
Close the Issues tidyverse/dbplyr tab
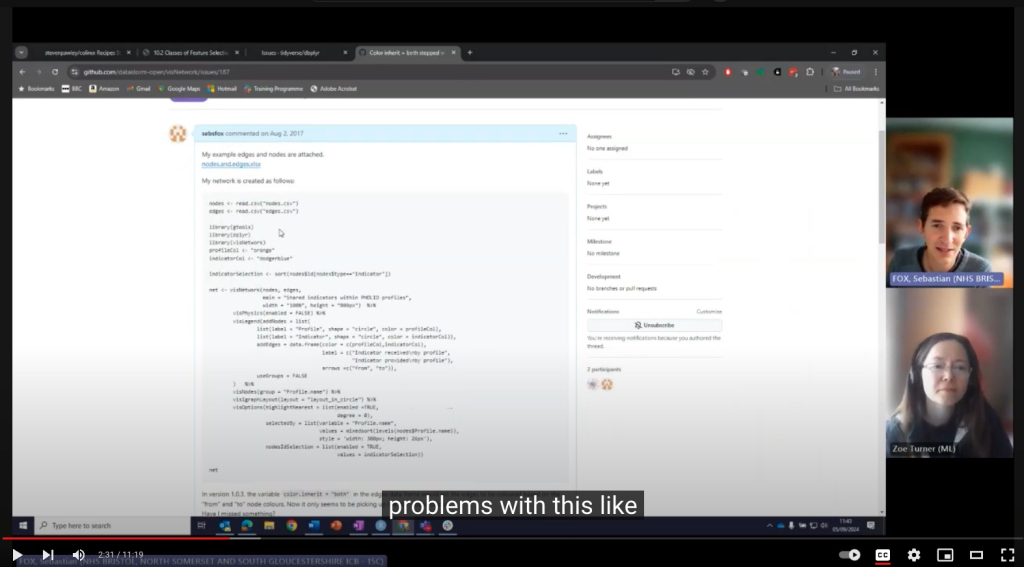coord(345,52)
